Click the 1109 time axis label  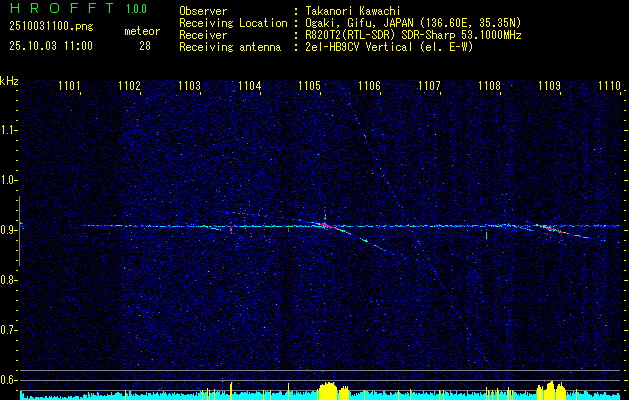tap(550, 85)
